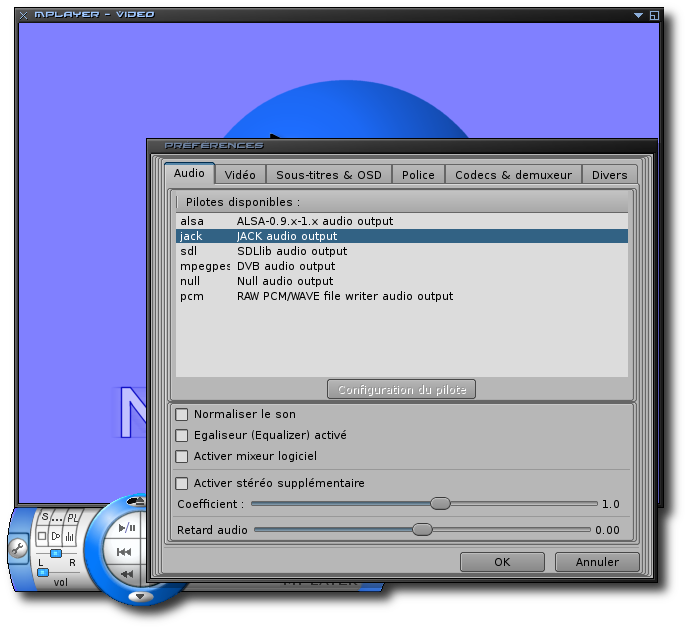Open the Sous-titres & OSD tab

[x=329, y=175]
